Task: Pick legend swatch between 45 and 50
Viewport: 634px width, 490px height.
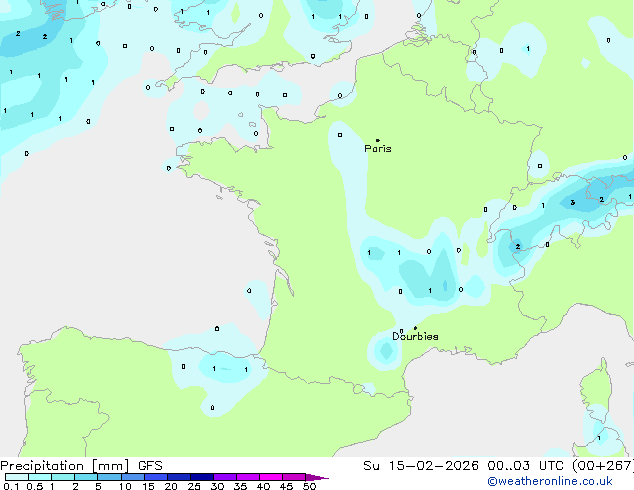Action: 294,477
